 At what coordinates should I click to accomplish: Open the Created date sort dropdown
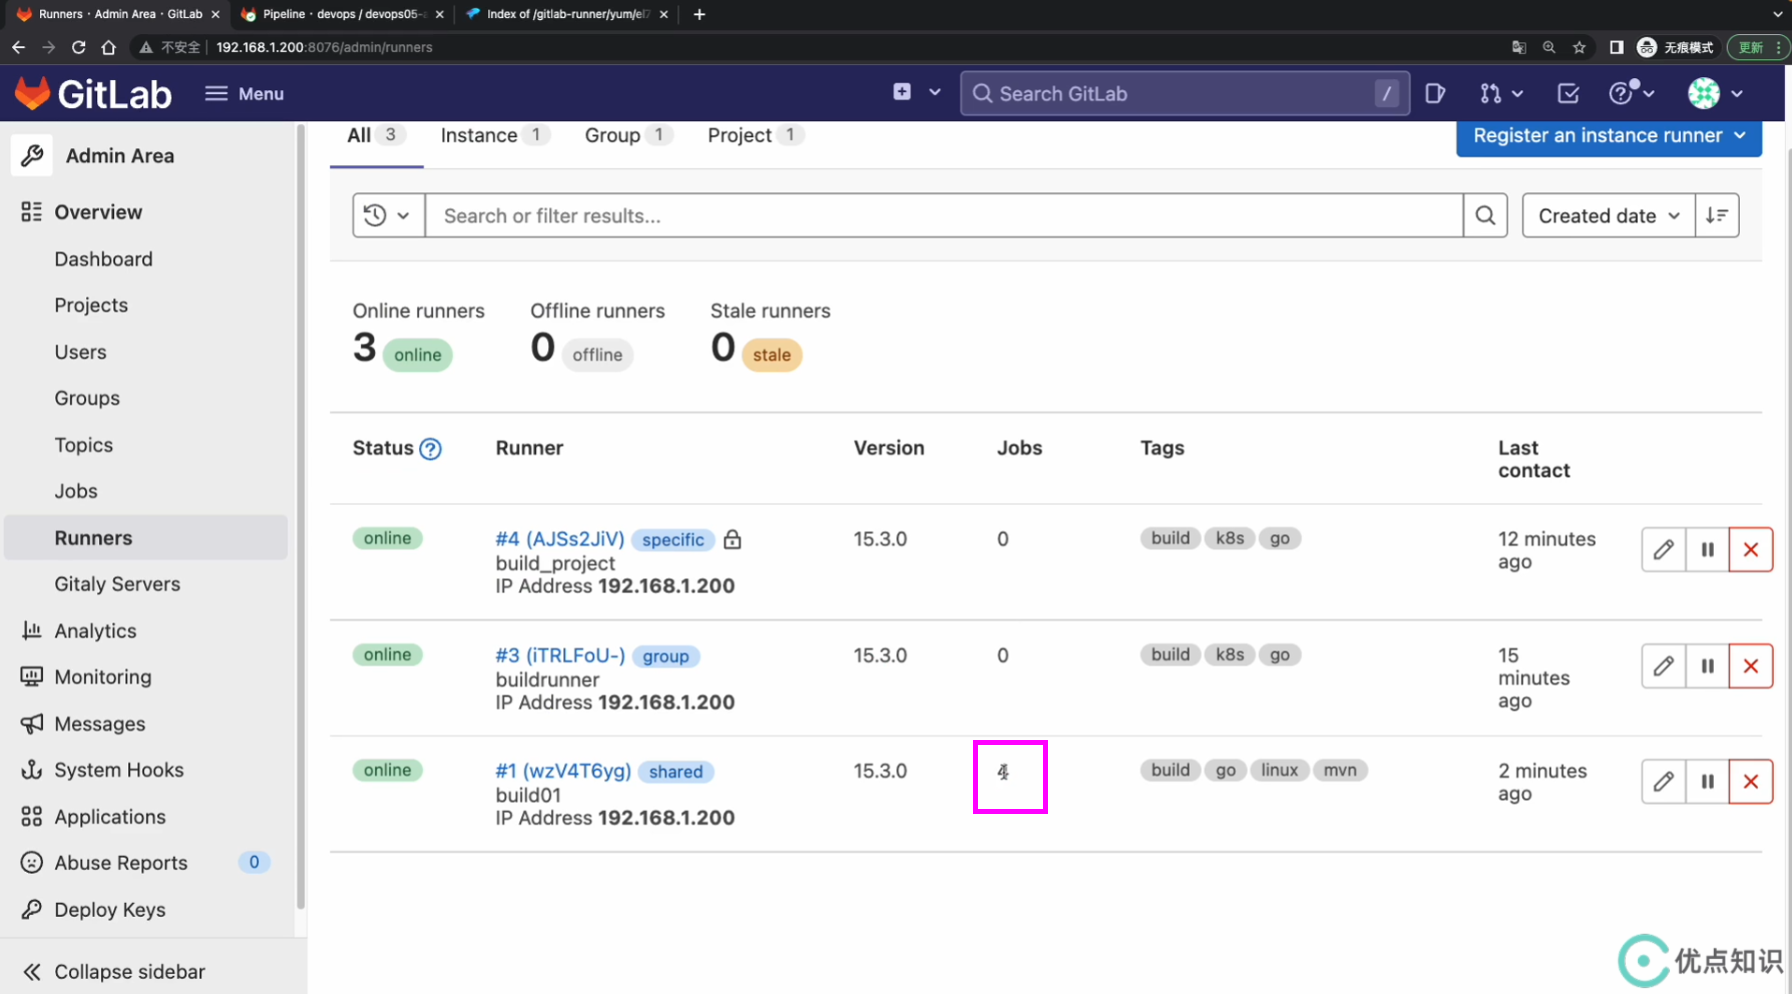coord(1608,215)
